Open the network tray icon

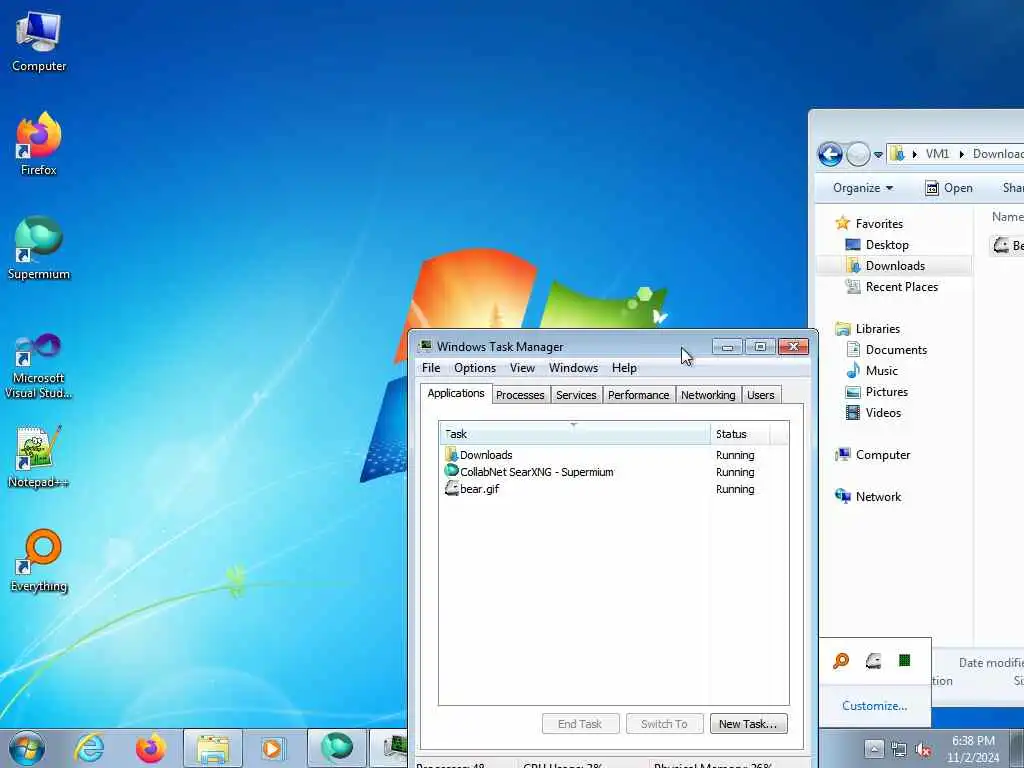(x=899, y=750)
